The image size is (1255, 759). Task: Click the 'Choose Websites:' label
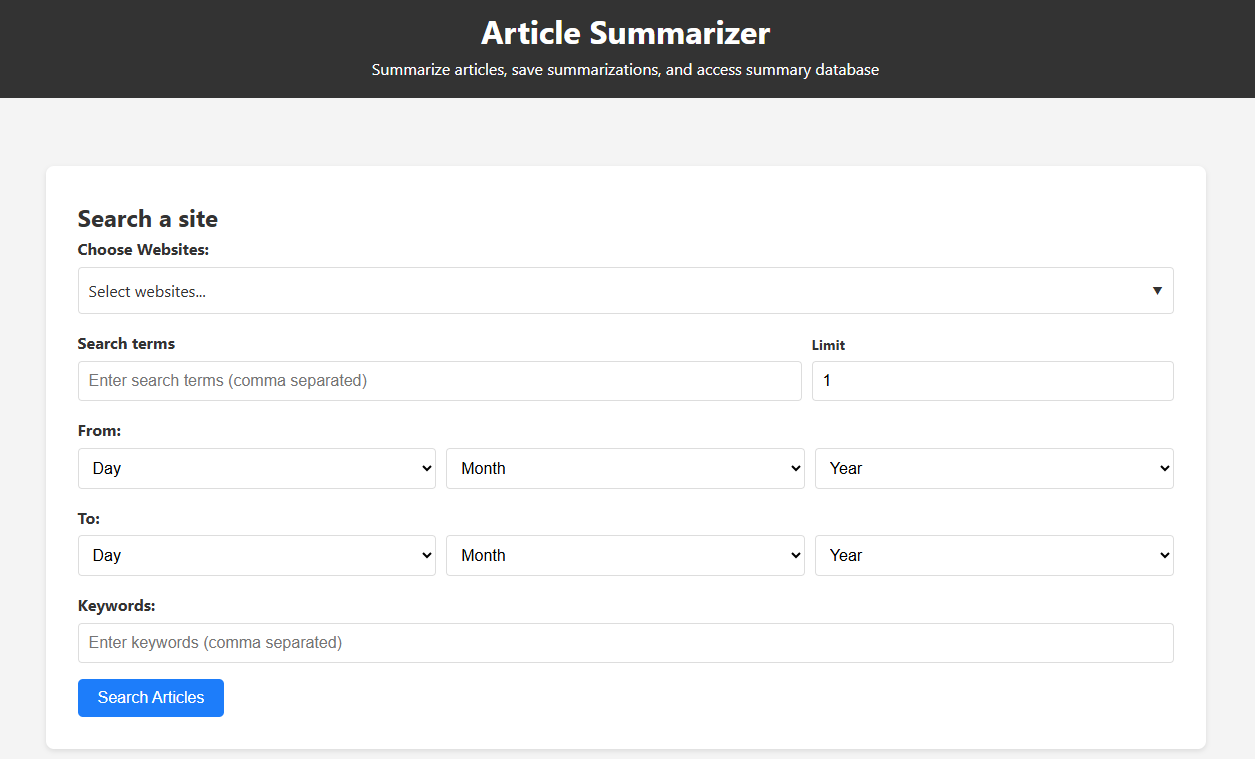click(143, 250)
